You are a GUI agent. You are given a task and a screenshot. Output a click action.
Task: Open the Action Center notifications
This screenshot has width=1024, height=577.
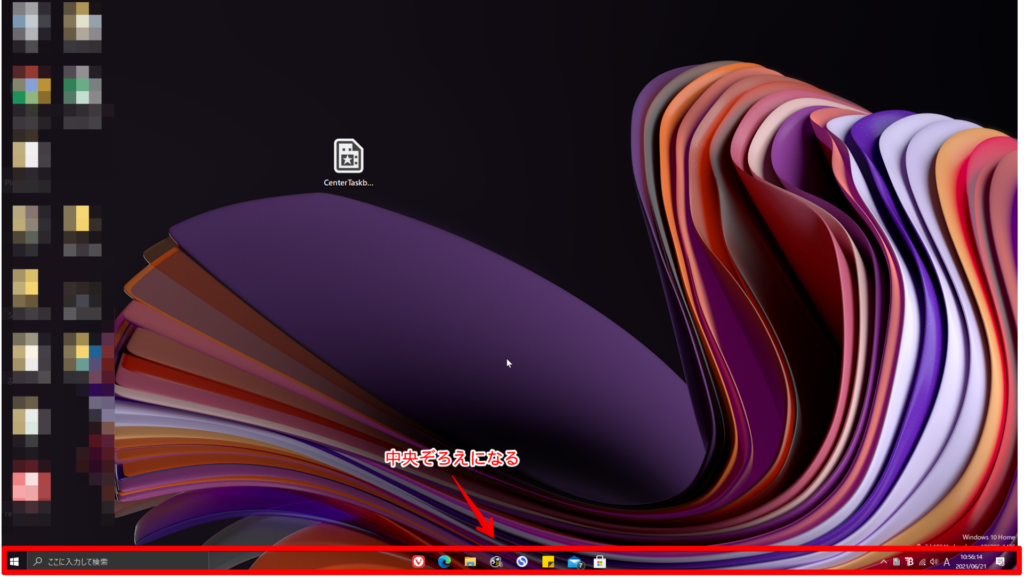click(x=1000, y=561)
